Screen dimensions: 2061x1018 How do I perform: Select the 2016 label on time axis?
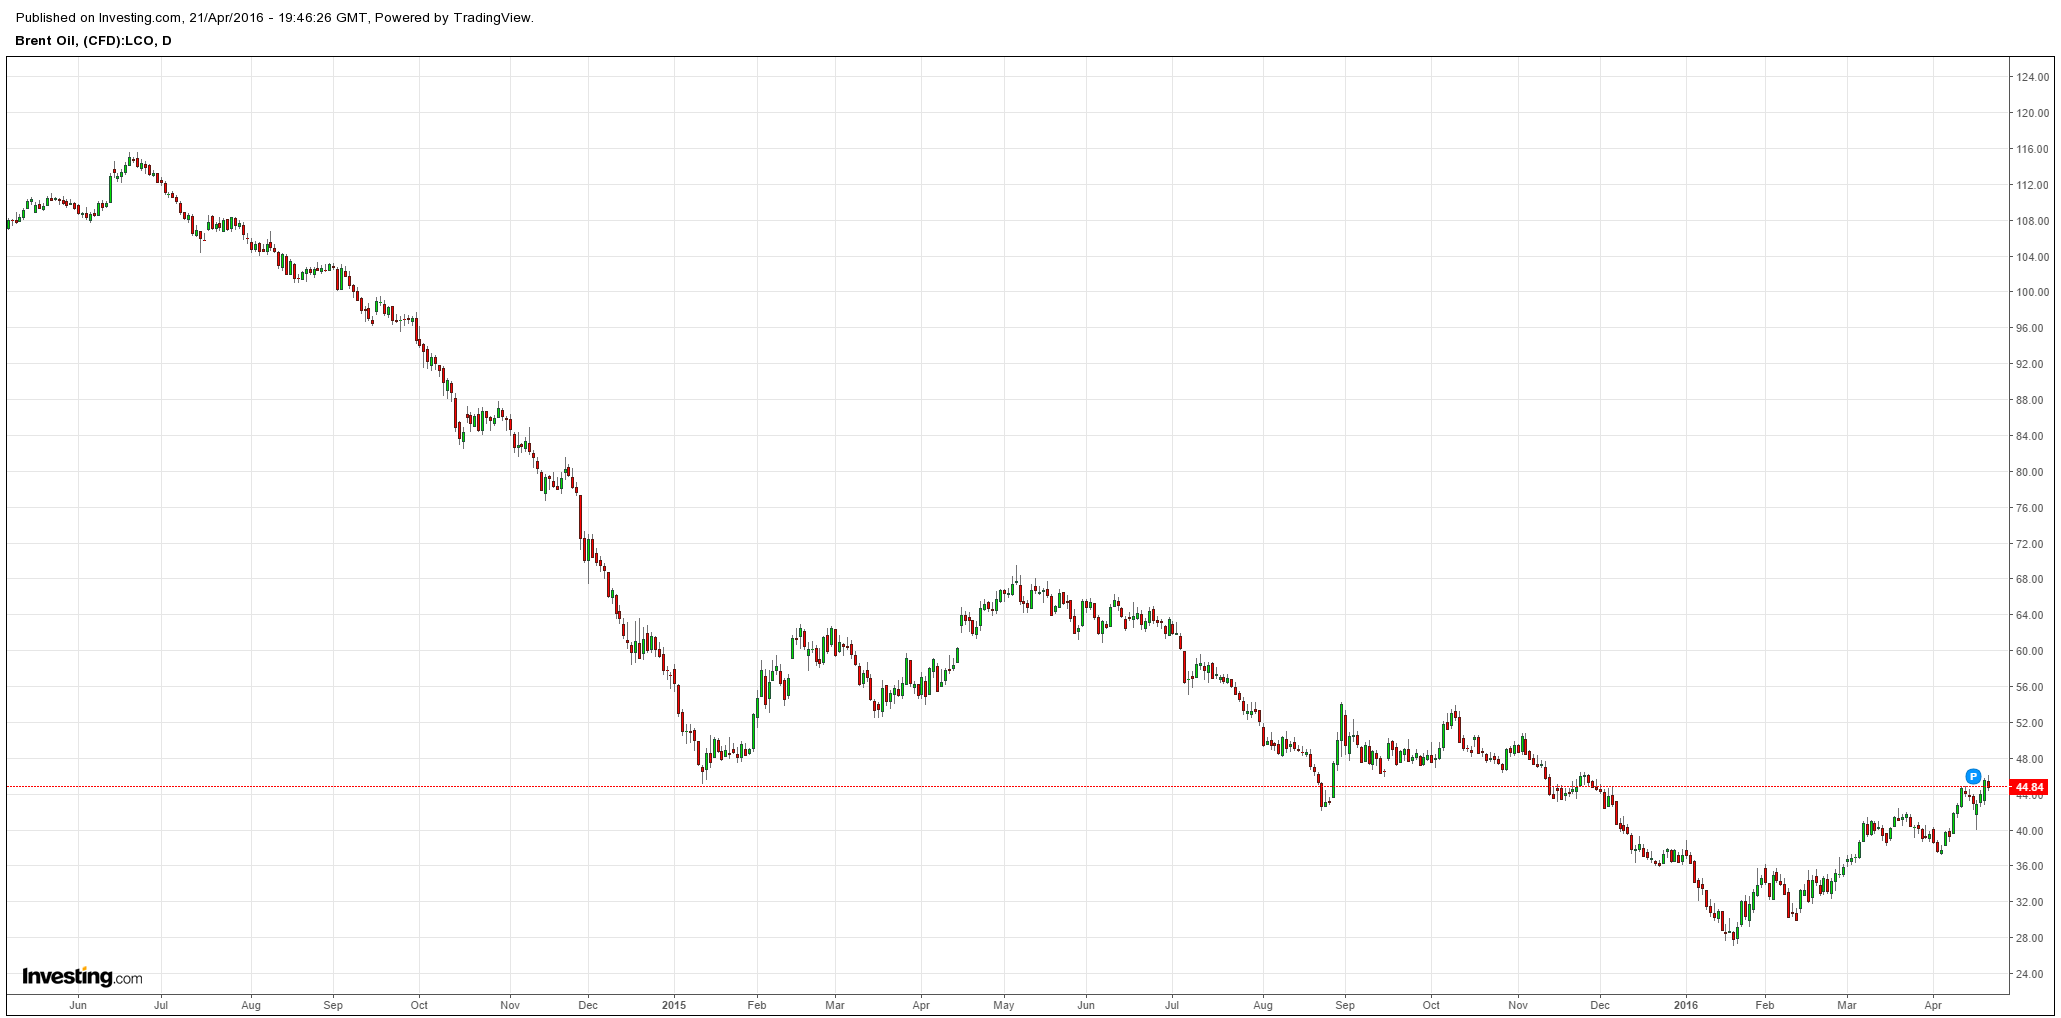1686,1005
